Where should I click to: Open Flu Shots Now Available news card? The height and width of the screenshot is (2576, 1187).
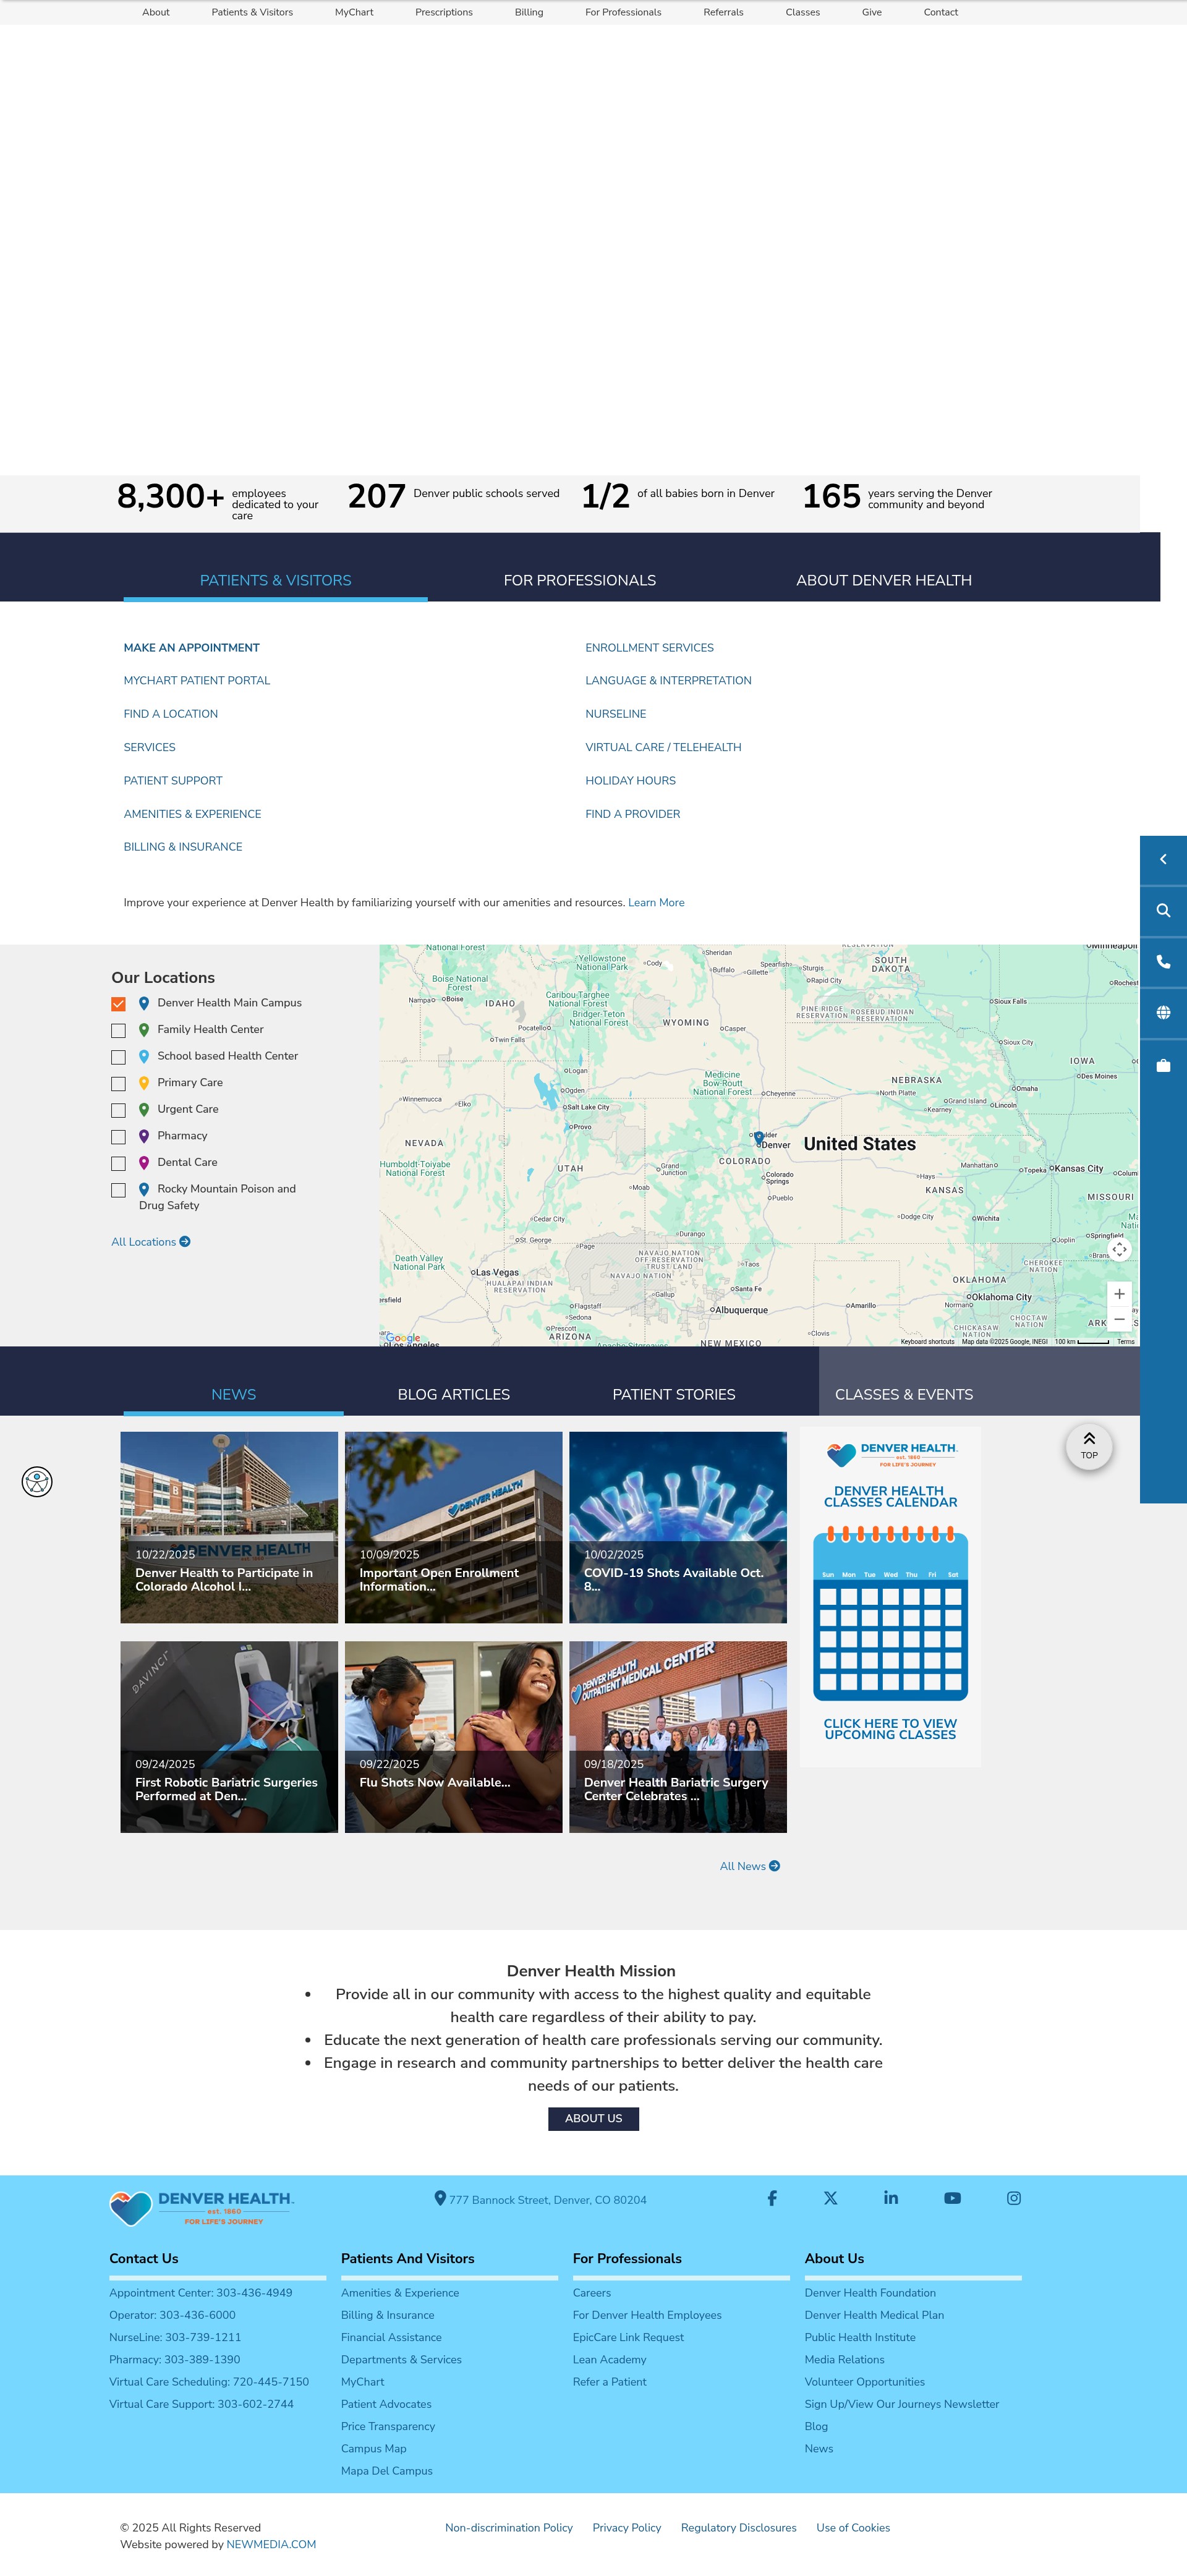pyautogui.click(x=454, y=1737)
